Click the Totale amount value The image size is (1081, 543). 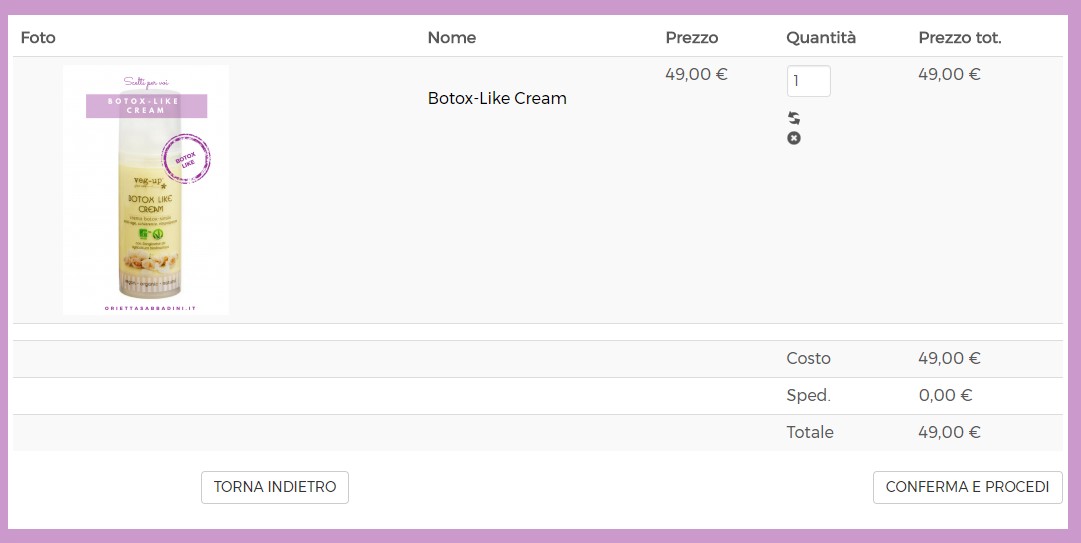click(949, 432)
